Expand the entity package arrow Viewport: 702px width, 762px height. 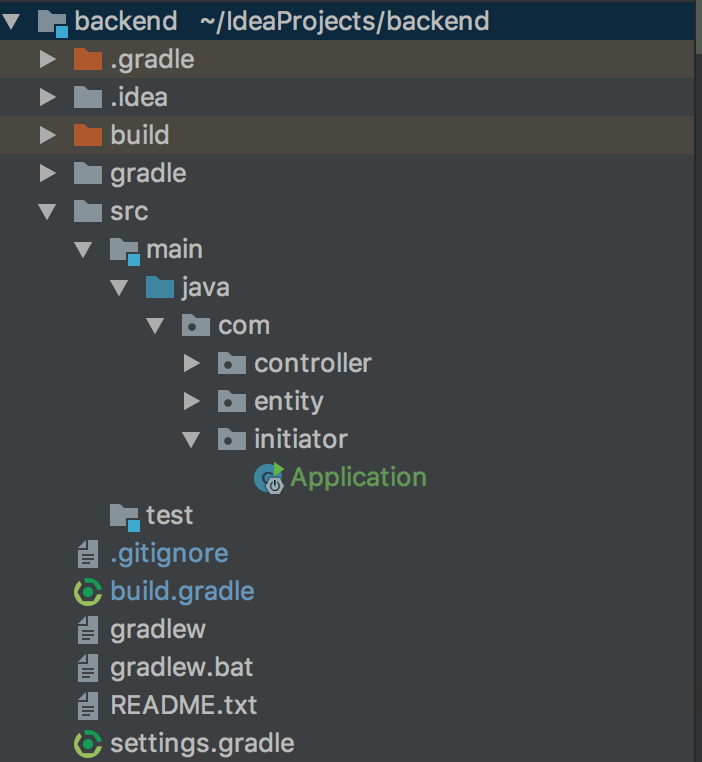(192, 402)
